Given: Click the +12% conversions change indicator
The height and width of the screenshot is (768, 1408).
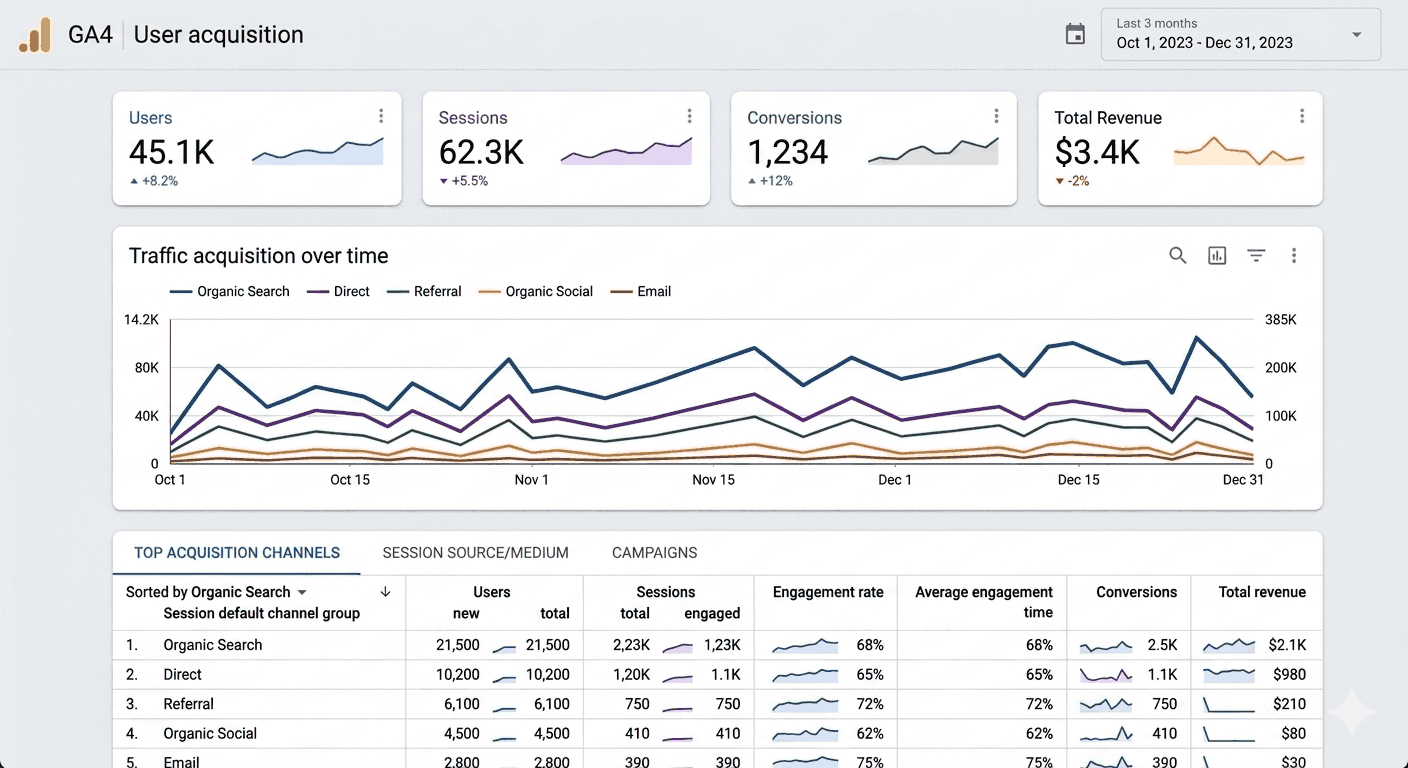Looking at the screenshot, I should [770, 182].
